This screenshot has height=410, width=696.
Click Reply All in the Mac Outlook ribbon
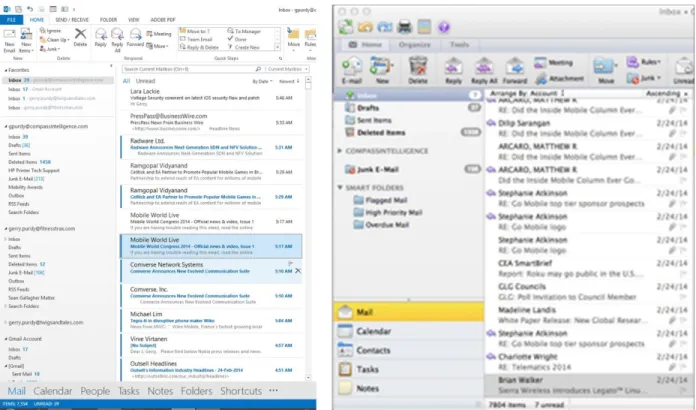click(x=484, y=70)
